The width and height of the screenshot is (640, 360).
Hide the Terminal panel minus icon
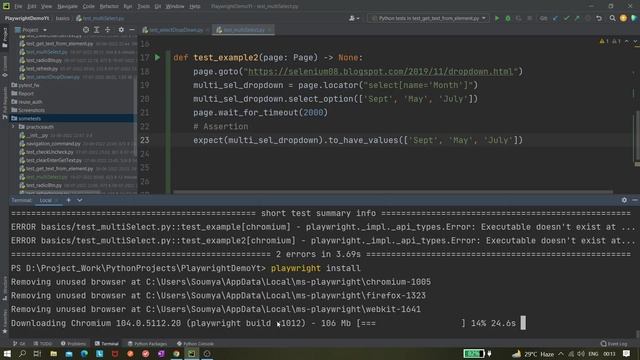click(x=635, y=200)
